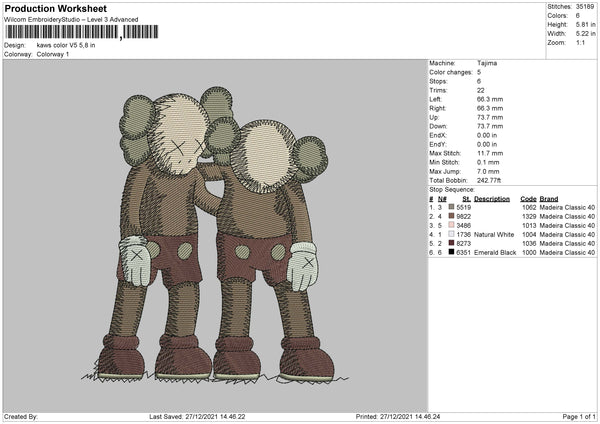Screen dimensions: 600x424
Task: Click code '1329' in stop sequence
Action: point(529,217)
